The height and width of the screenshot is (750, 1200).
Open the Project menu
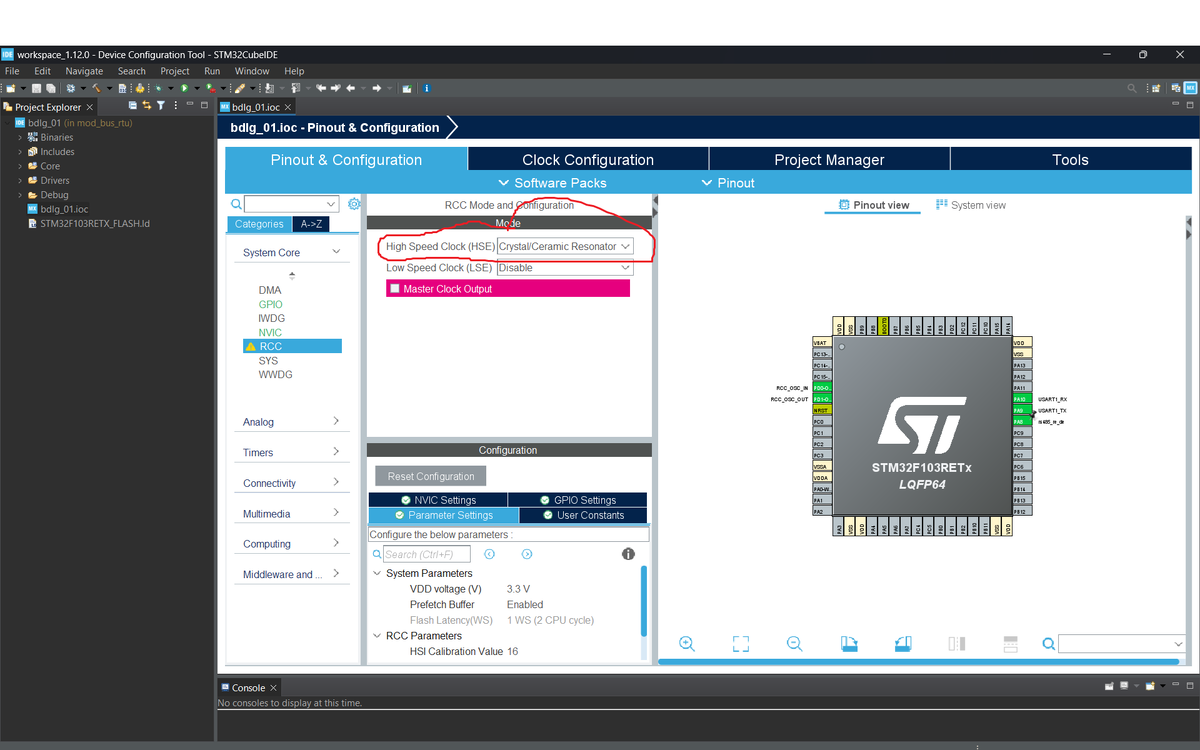pyautogui.click(x=175, y=71)
